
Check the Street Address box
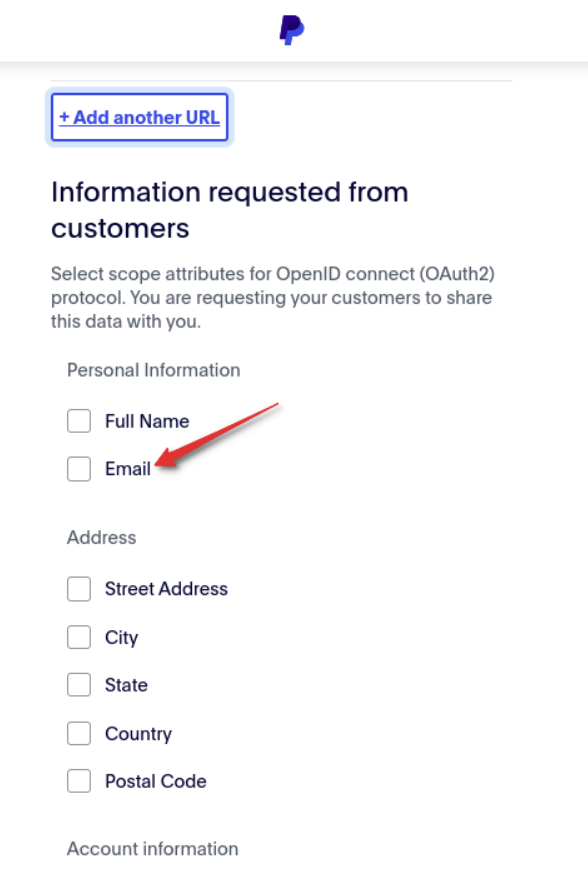tap(79, 589)
